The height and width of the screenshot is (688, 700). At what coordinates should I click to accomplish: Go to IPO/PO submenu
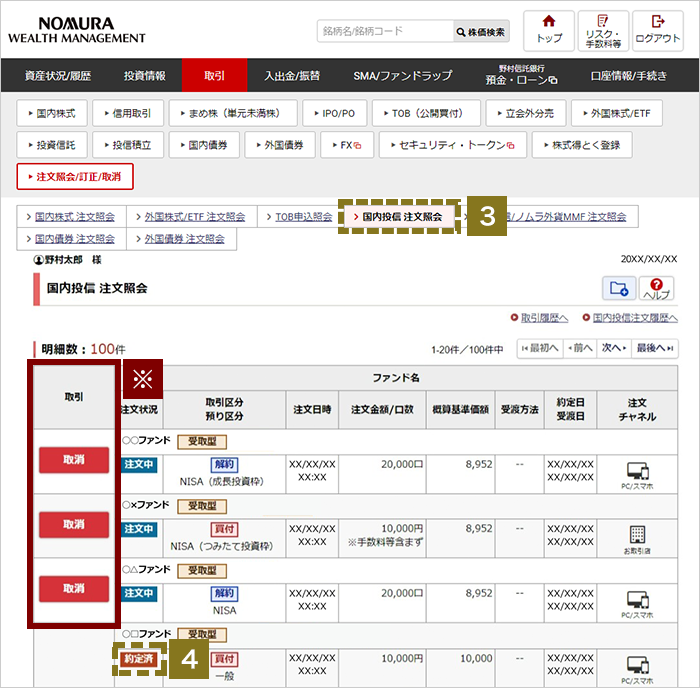335,113
